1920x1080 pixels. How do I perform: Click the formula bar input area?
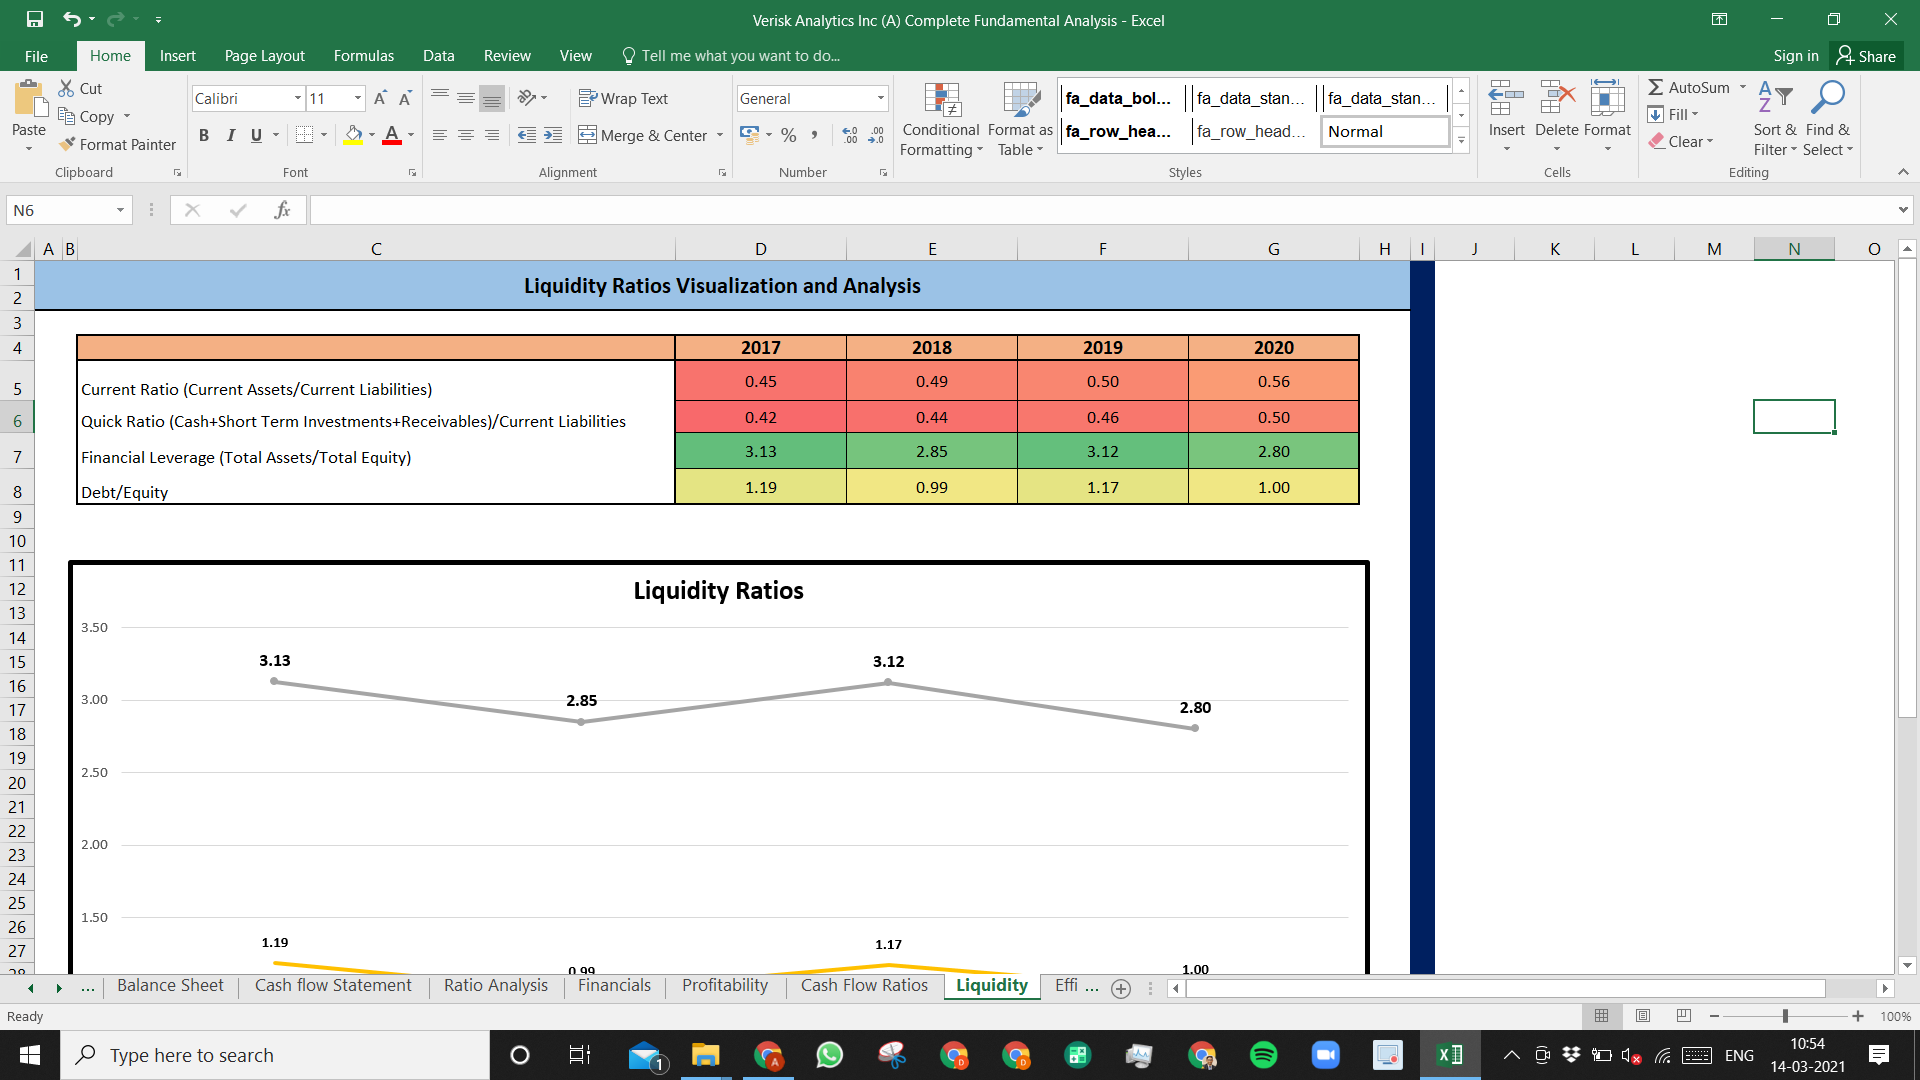(x=1102, y=210)
